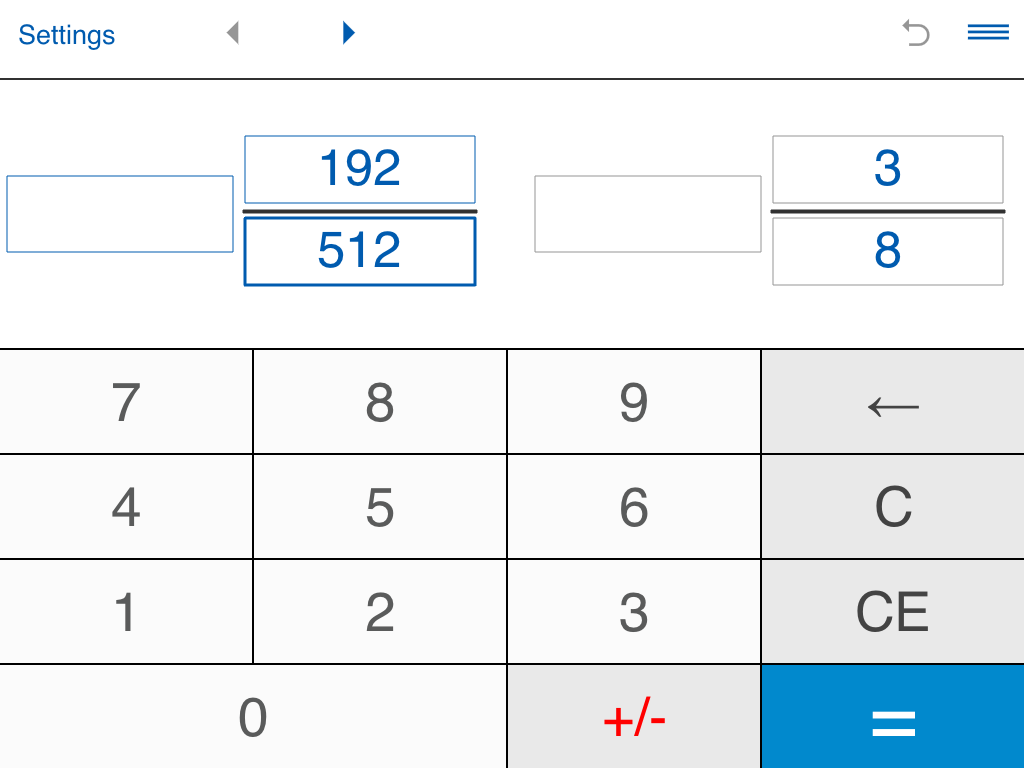Image resolution: width=1024 pixels, height=768 pixels.
Task: Click the empty whole-number input box
Action: (120, 214)
